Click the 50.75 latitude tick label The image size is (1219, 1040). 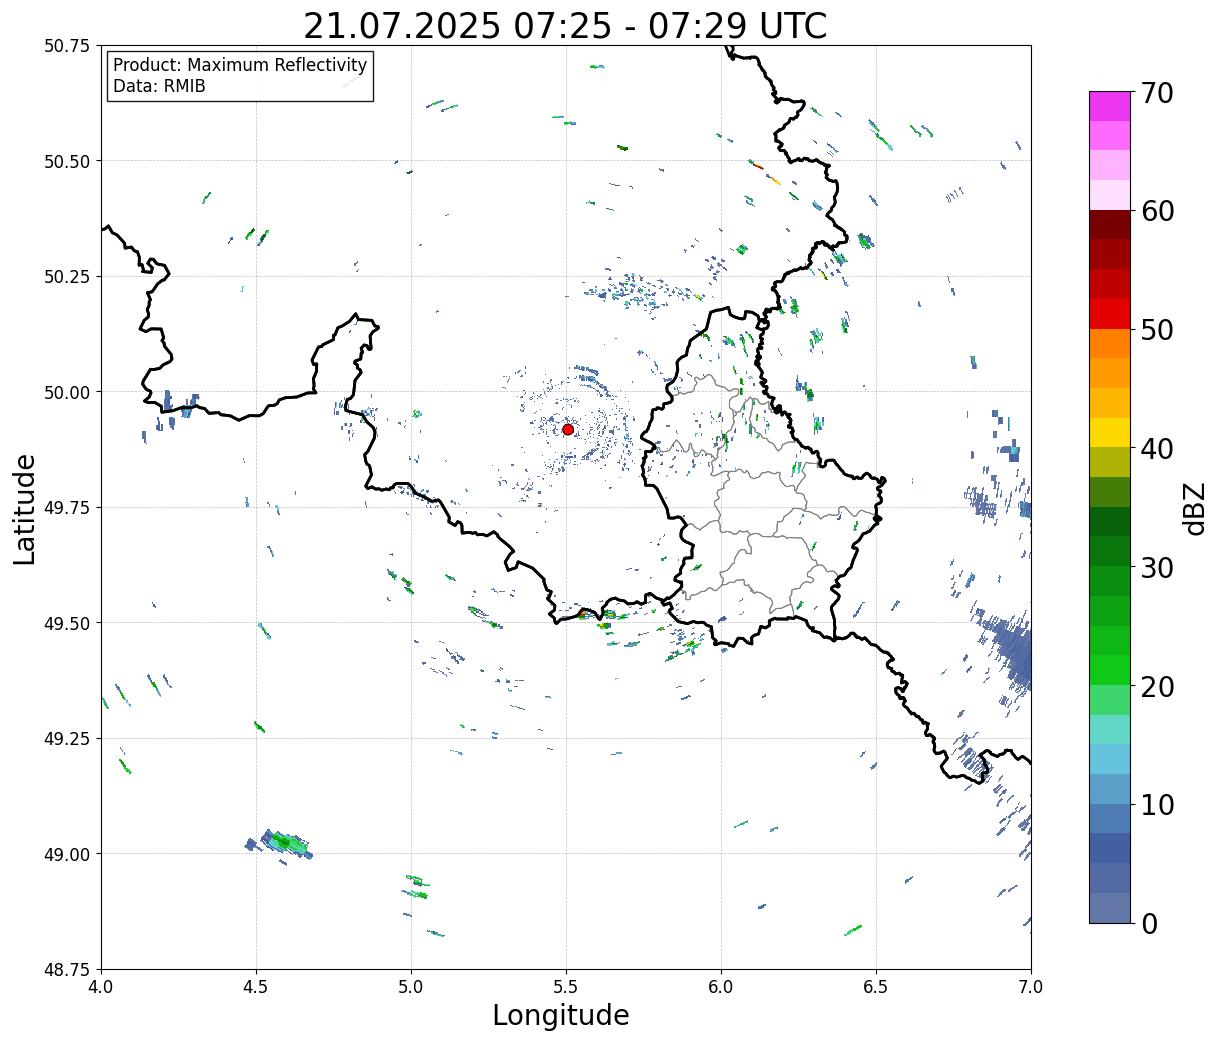tap(66, 46)
